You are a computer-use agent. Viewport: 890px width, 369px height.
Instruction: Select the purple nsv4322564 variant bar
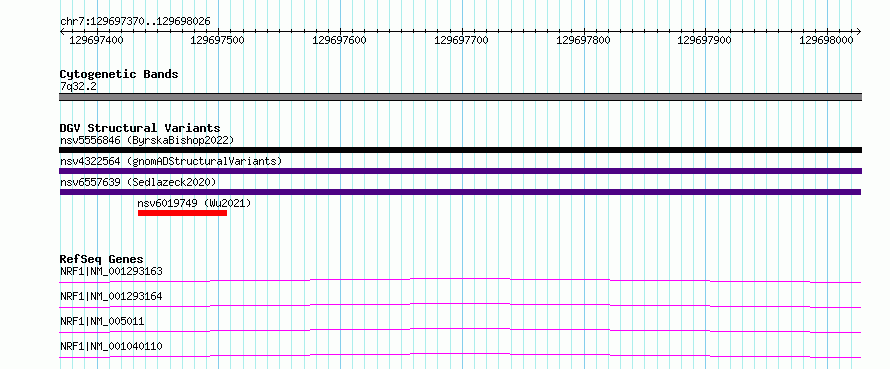pyautogui.click(x=460, y=171)
